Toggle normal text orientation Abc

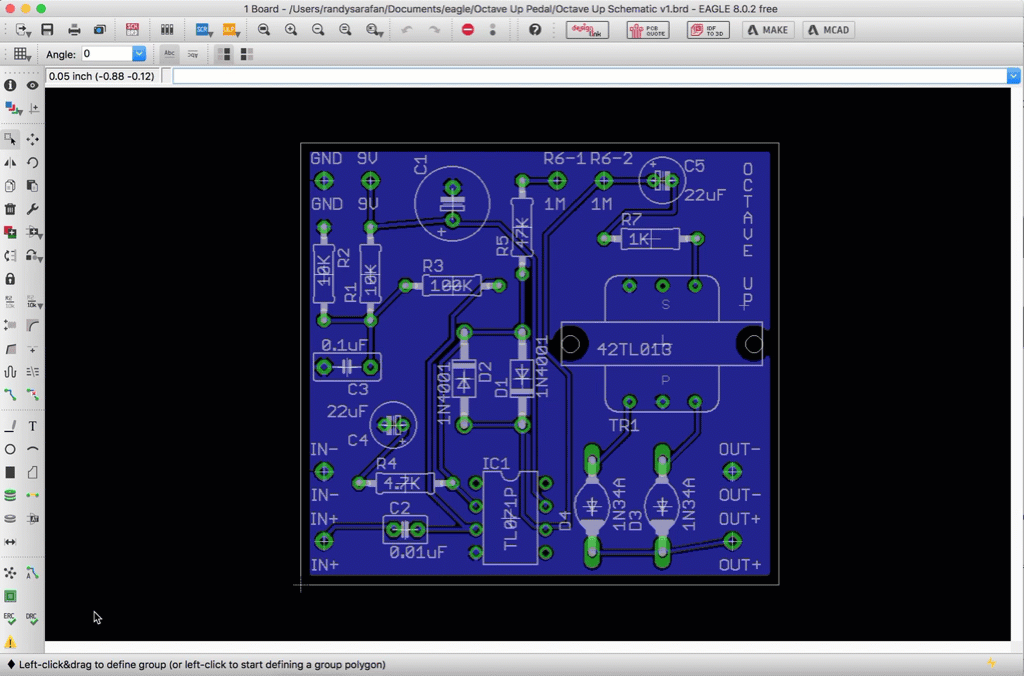(x=169, y=54)
